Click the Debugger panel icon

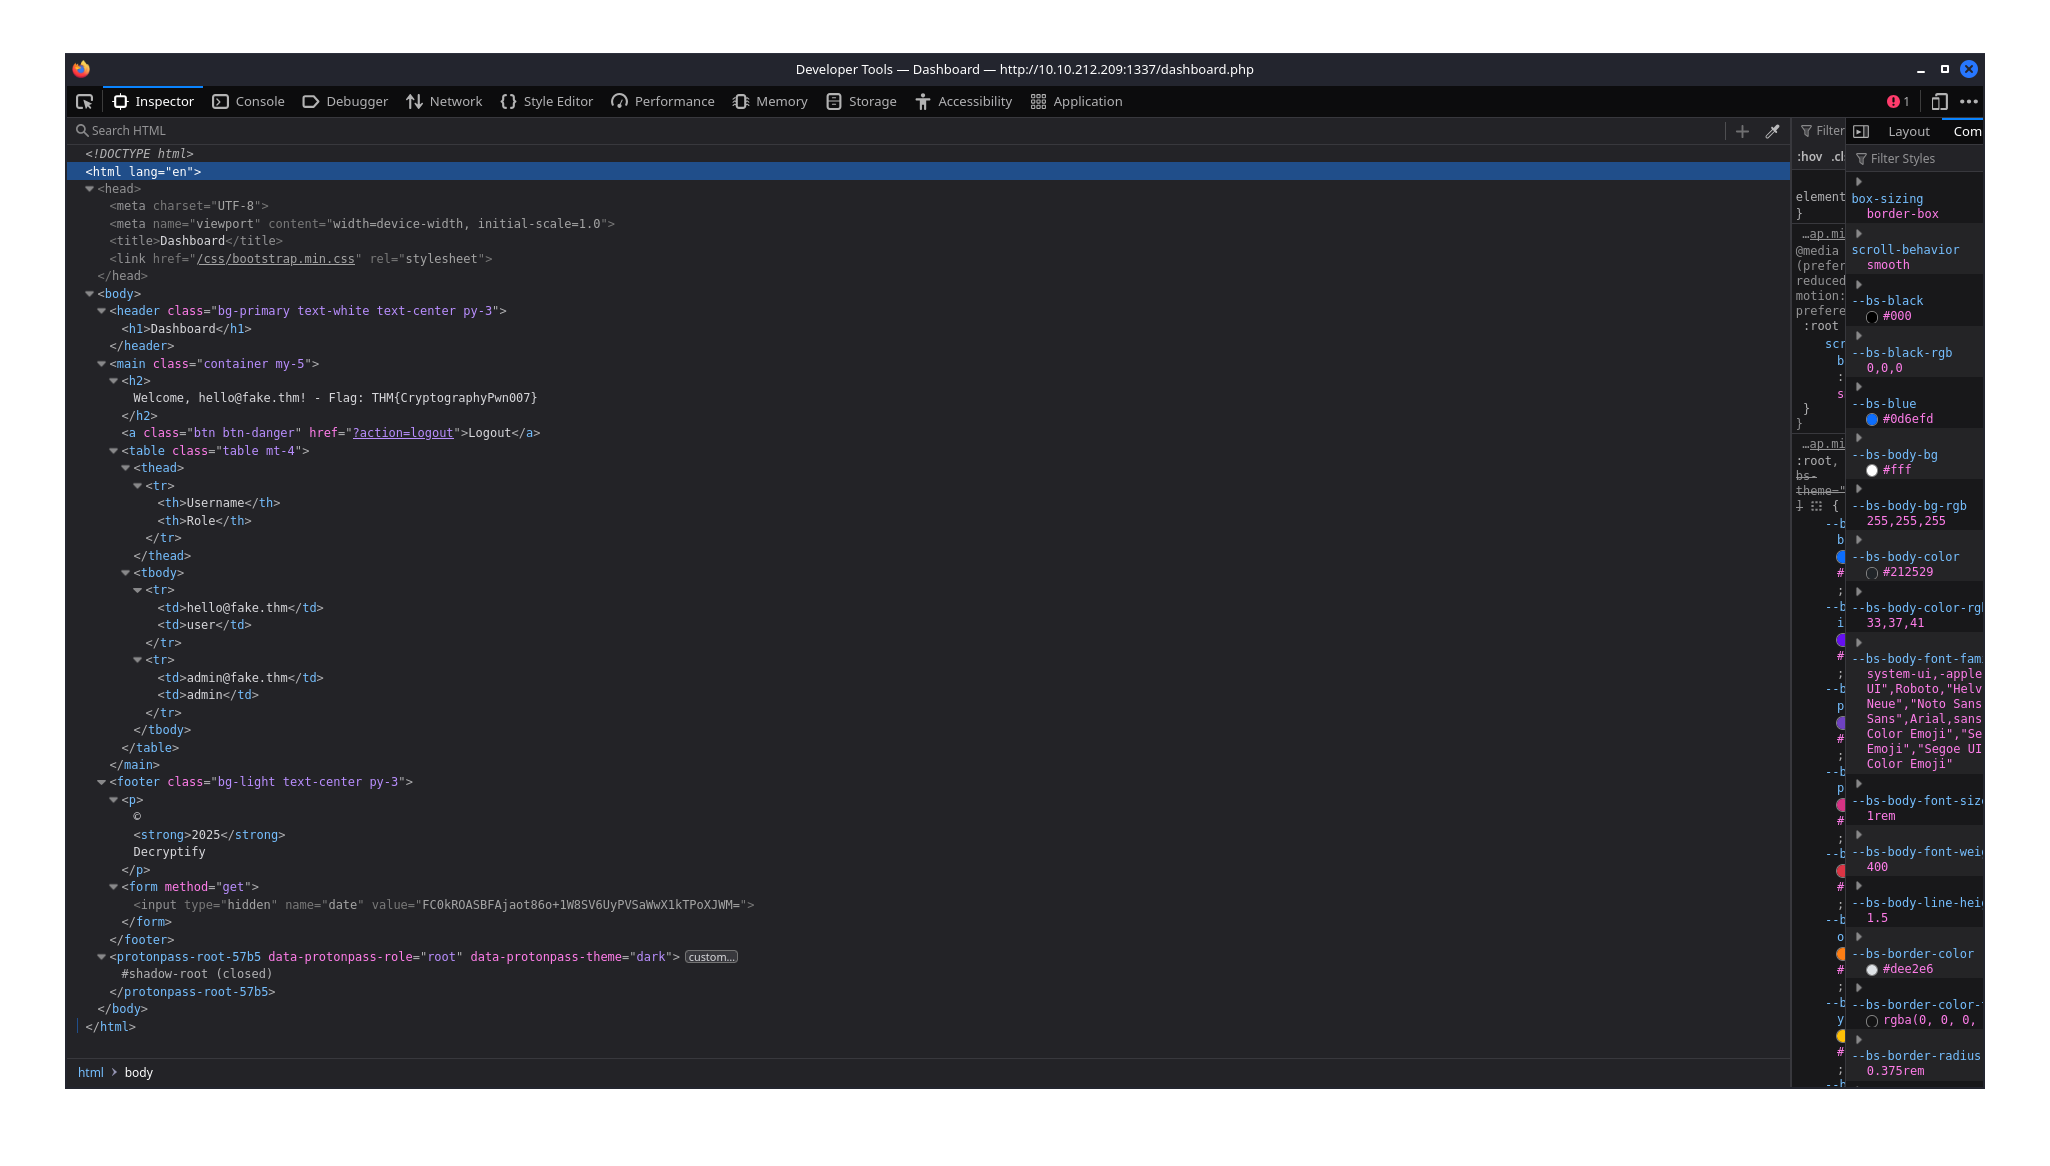tap(310, 102)
